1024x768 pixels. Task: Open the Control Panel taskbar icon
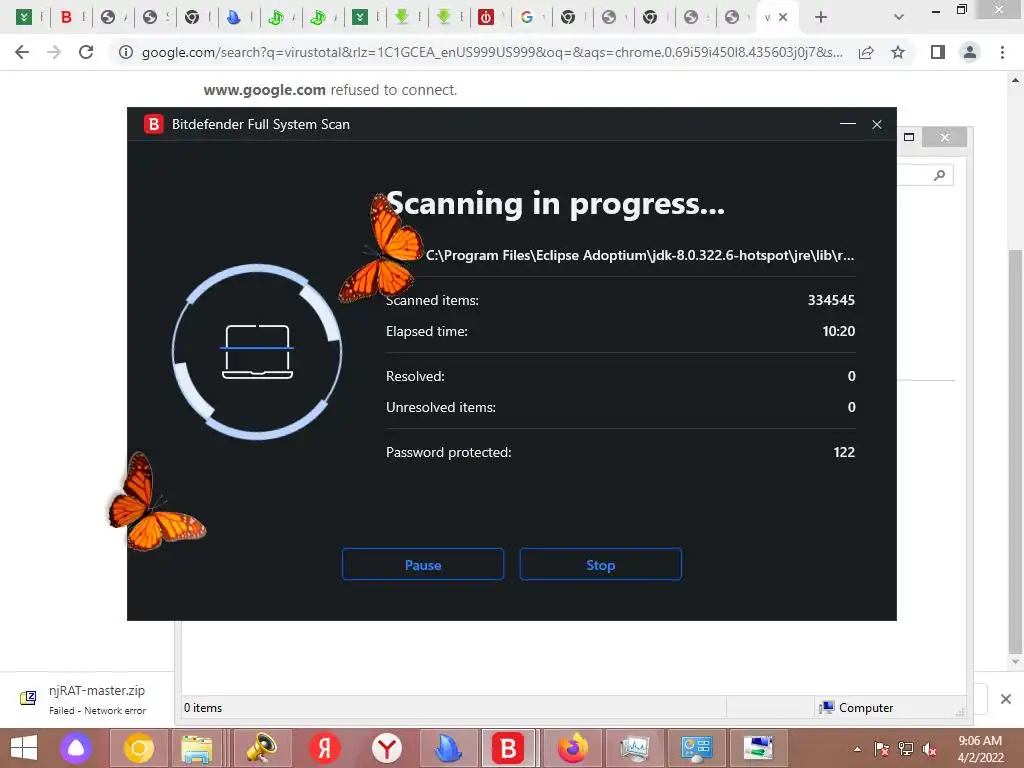click(x=696, y=748)
